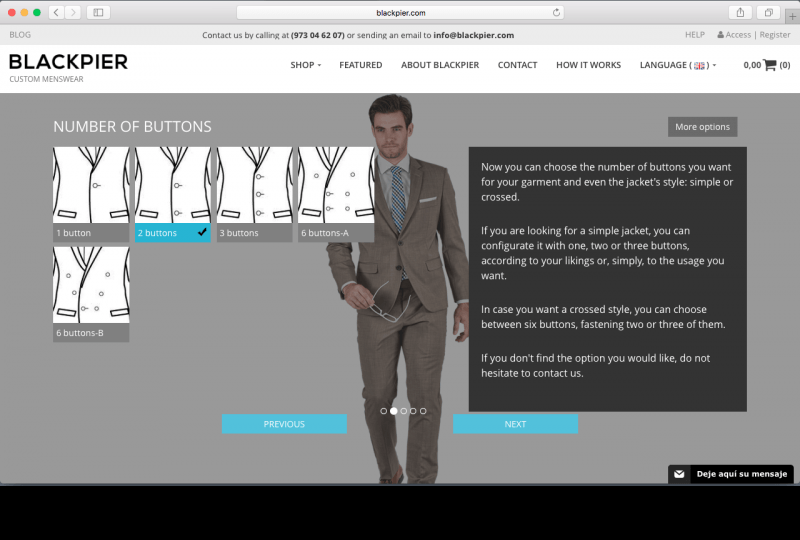The image size is (800, 540).
Task: Select the 2 buttons jacket option
Action: [x=172, y=194]
